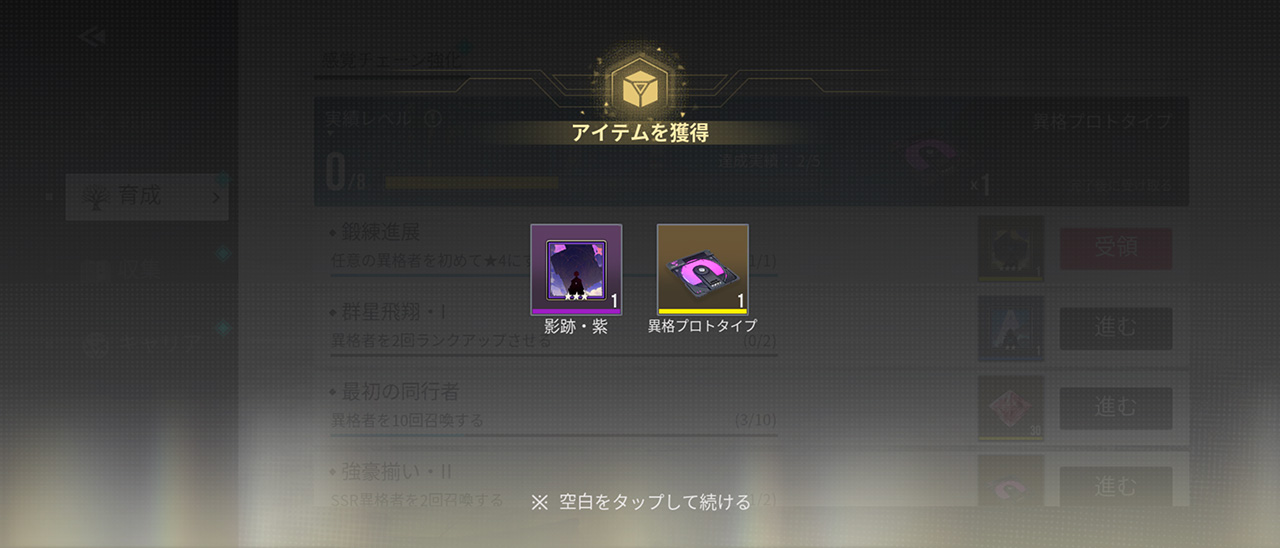Click 進む for the 最初の同行者 task

tap(1115, 408)
